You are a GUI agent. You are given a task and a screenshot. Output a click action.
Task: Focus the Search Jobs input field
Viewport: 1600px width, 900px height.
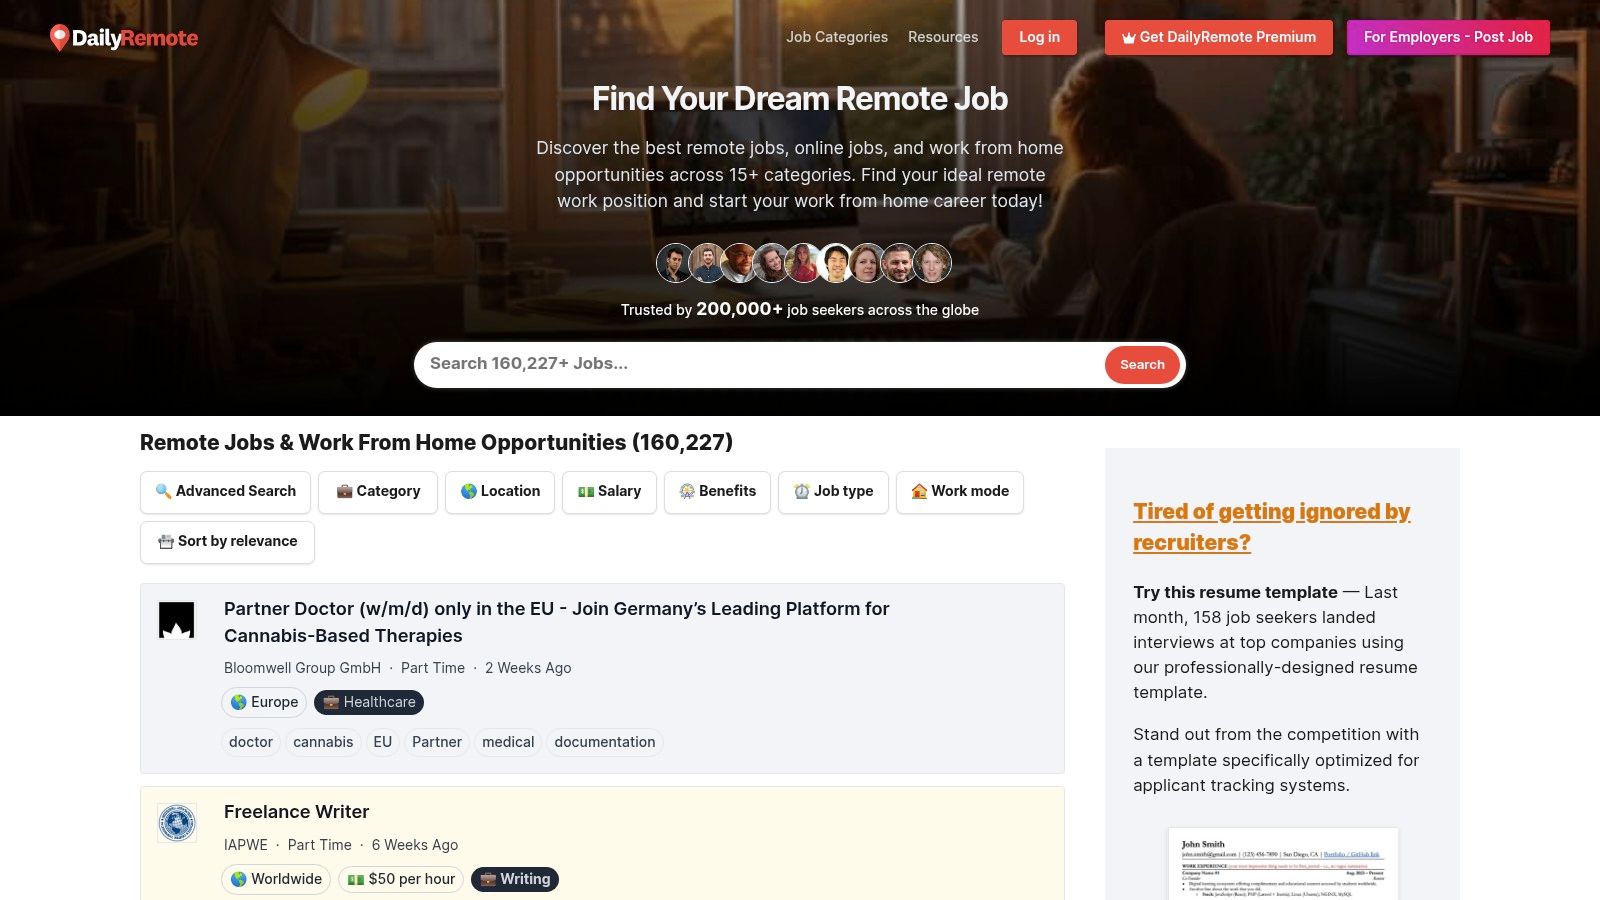(x=760, y=364)
